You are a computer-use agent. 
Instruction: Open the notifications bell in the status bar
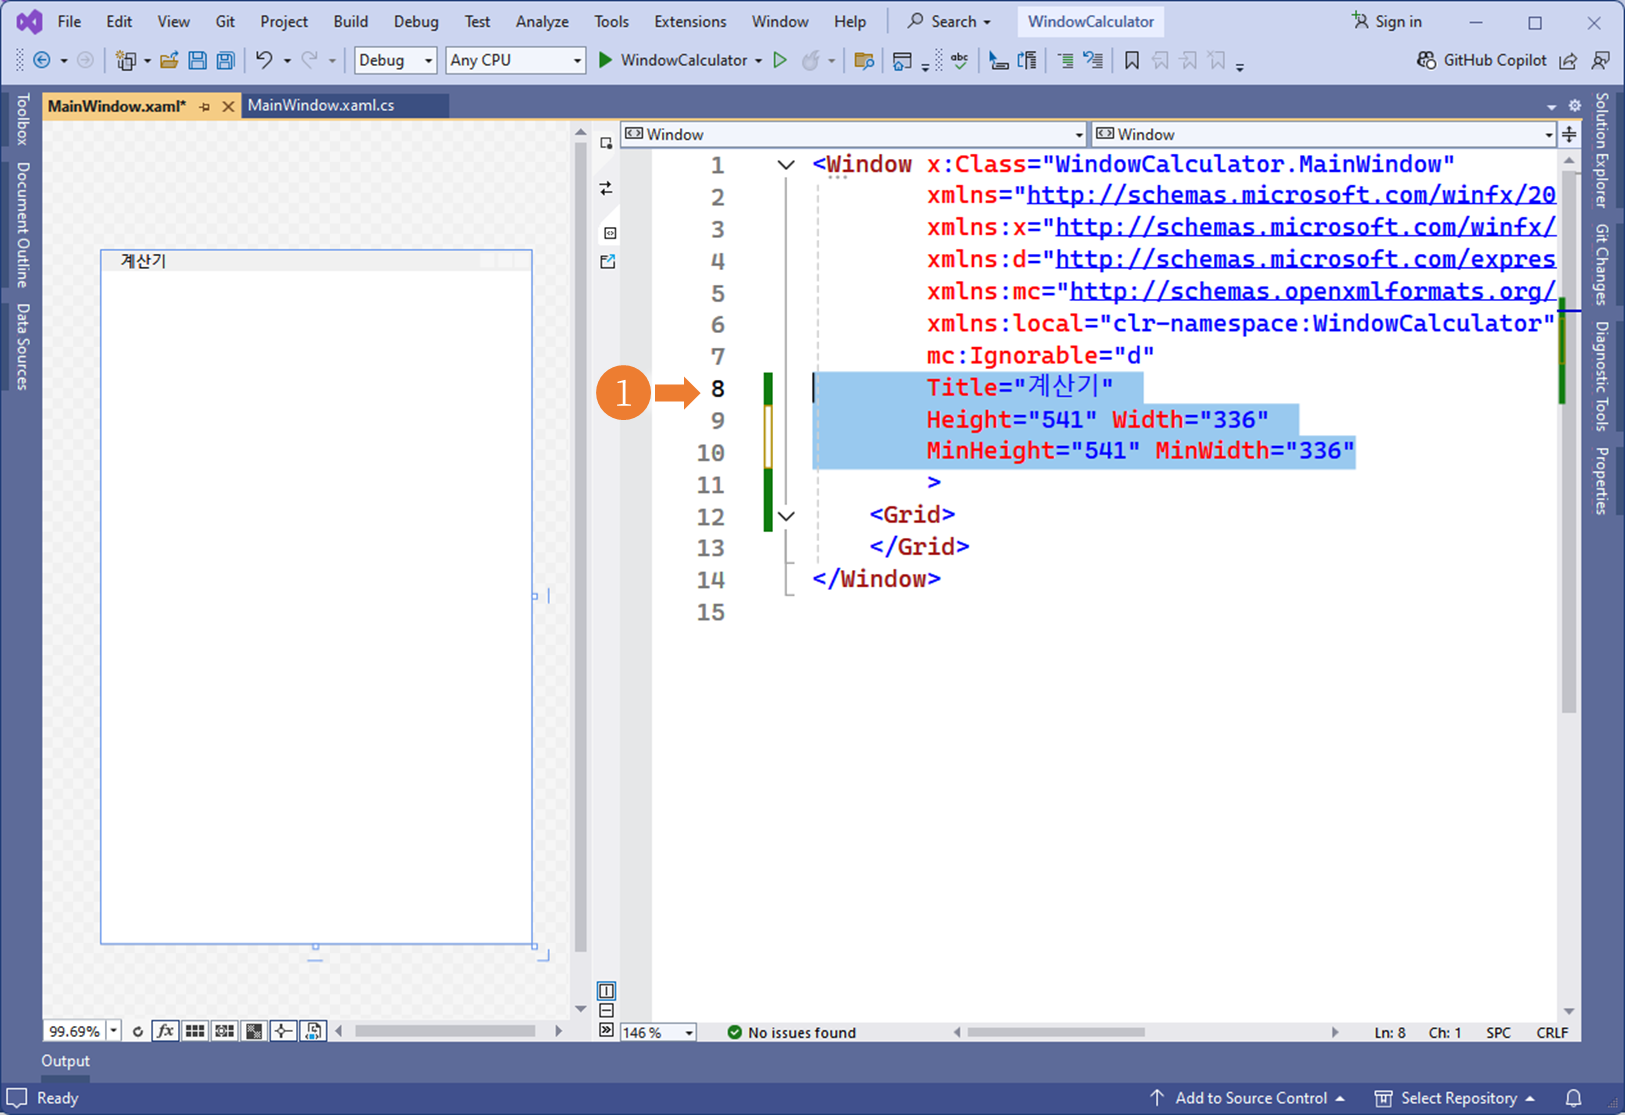pos(1573,1098)
